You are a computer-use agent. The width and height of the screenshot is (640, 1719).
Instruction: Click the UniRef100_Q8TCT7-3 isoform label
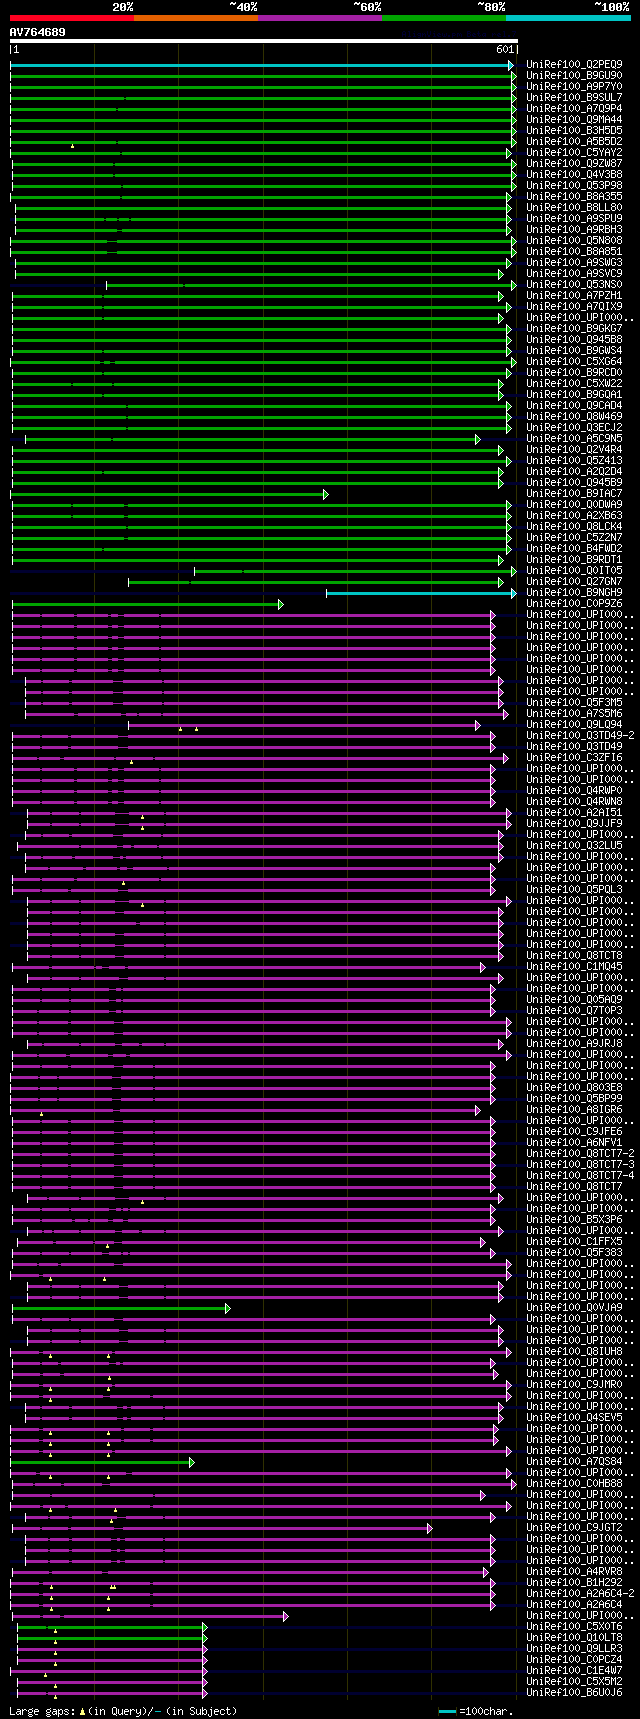click(580, 1164)
